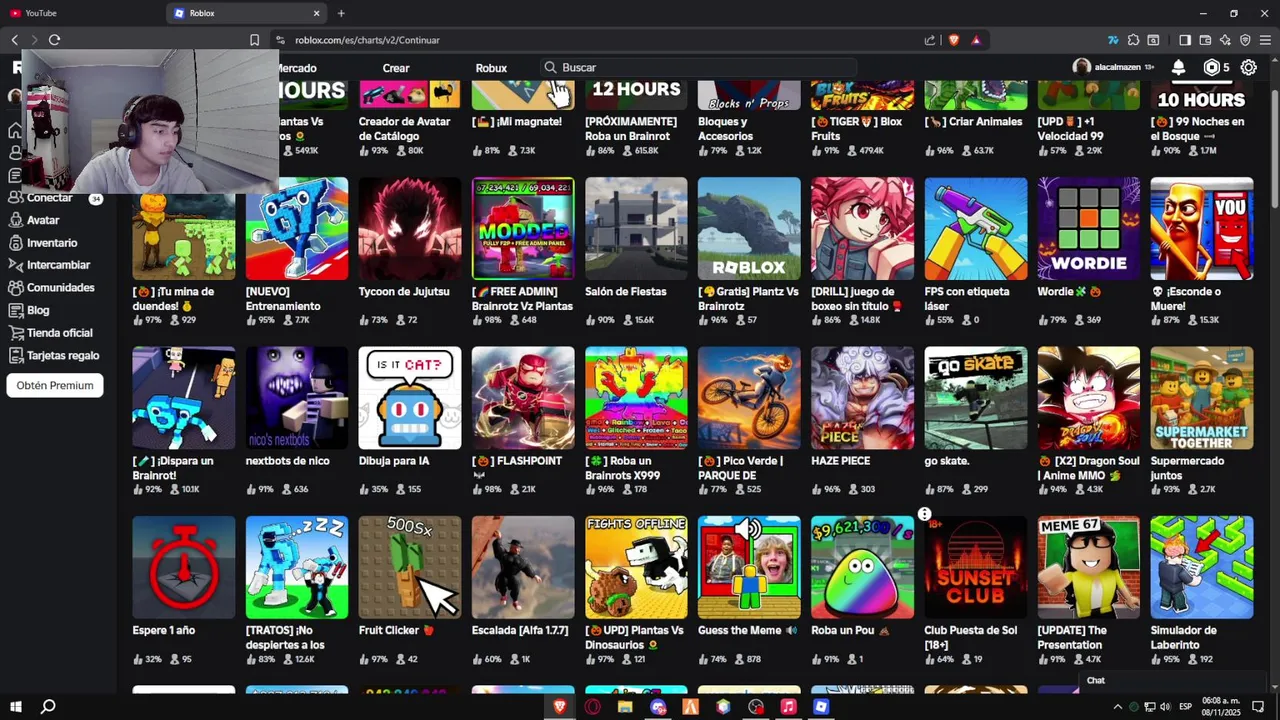The image size is (1280, 720).
Task: Show hidden system tray icons
Action: tap(1118, 707)
